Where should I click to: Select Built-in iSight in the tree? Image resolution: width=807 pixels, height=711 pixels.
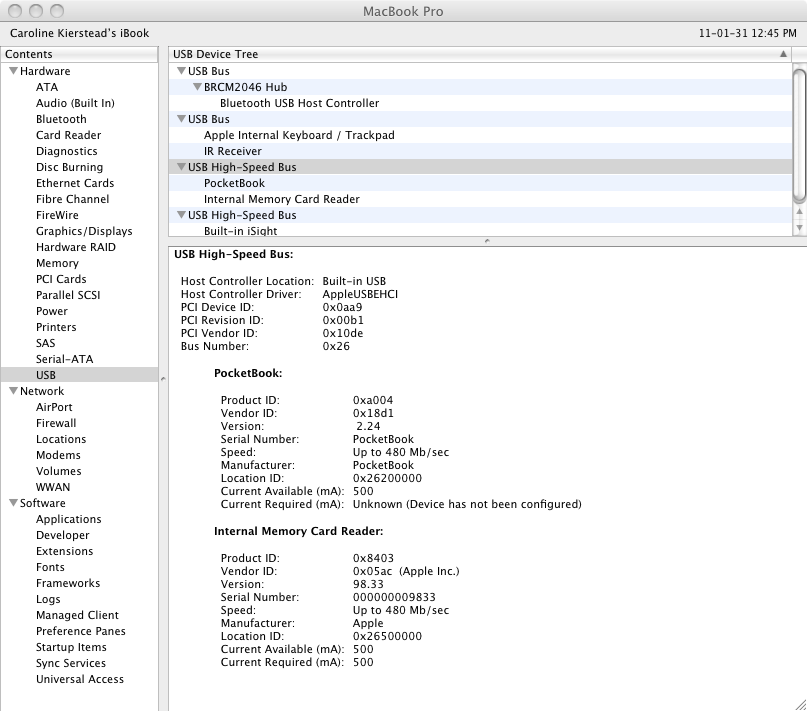point(240,231)
